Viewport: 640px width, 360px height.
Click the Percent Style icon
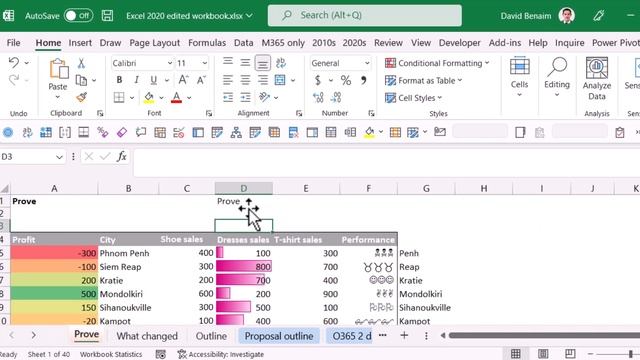(346, 80)
